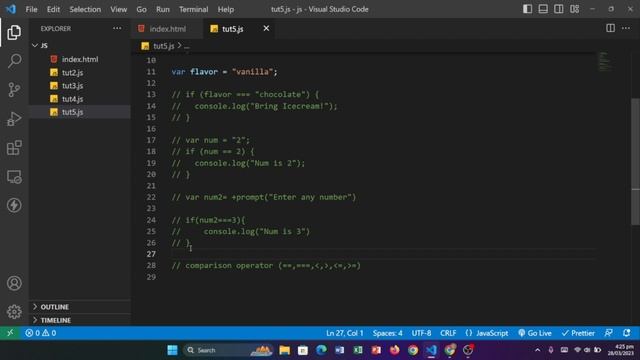This screenshot has width=640, height=360.
Task: Open the Extensions view
Action: point(14,148)
